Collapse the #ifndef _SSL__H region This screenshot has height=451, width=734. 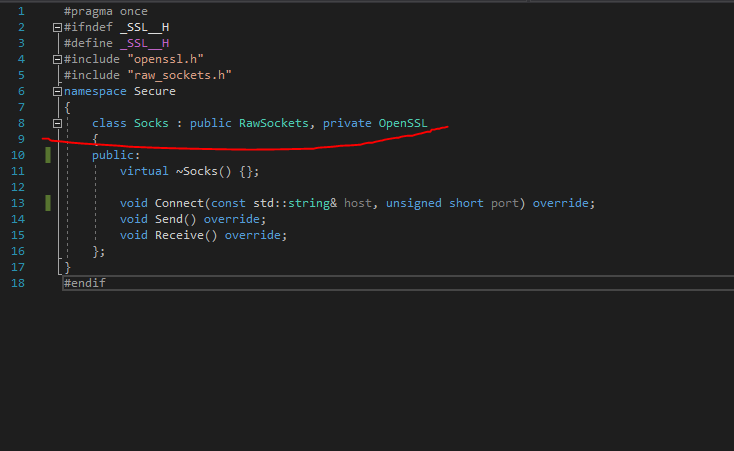(x=57, y=28)
